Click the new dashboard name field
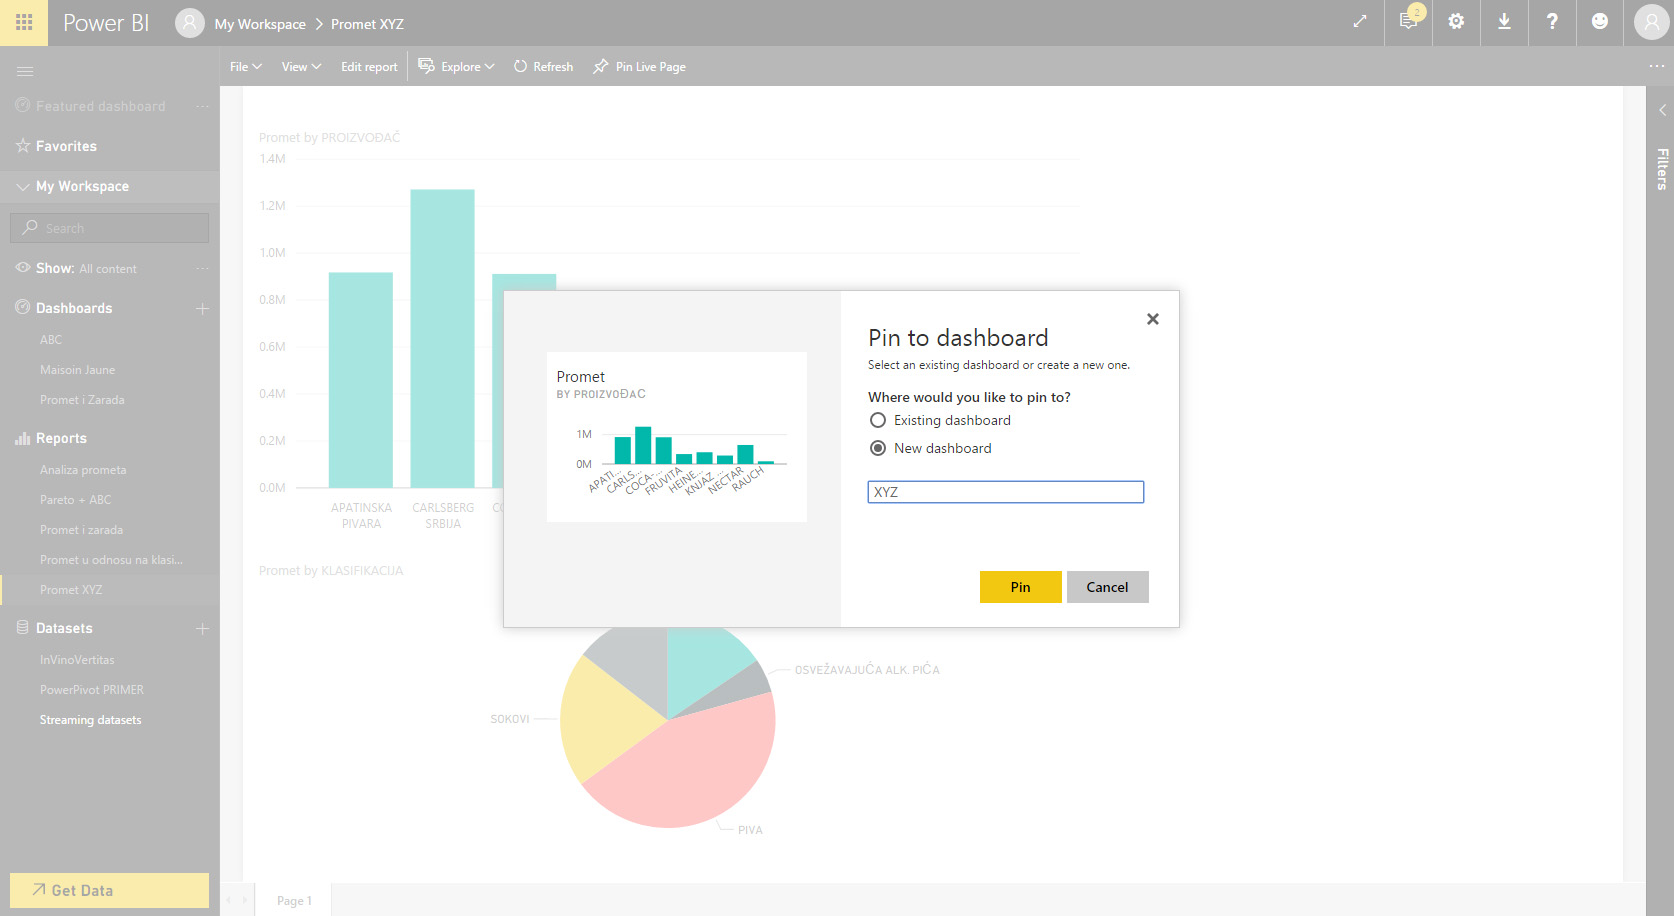 (1005, 492)
